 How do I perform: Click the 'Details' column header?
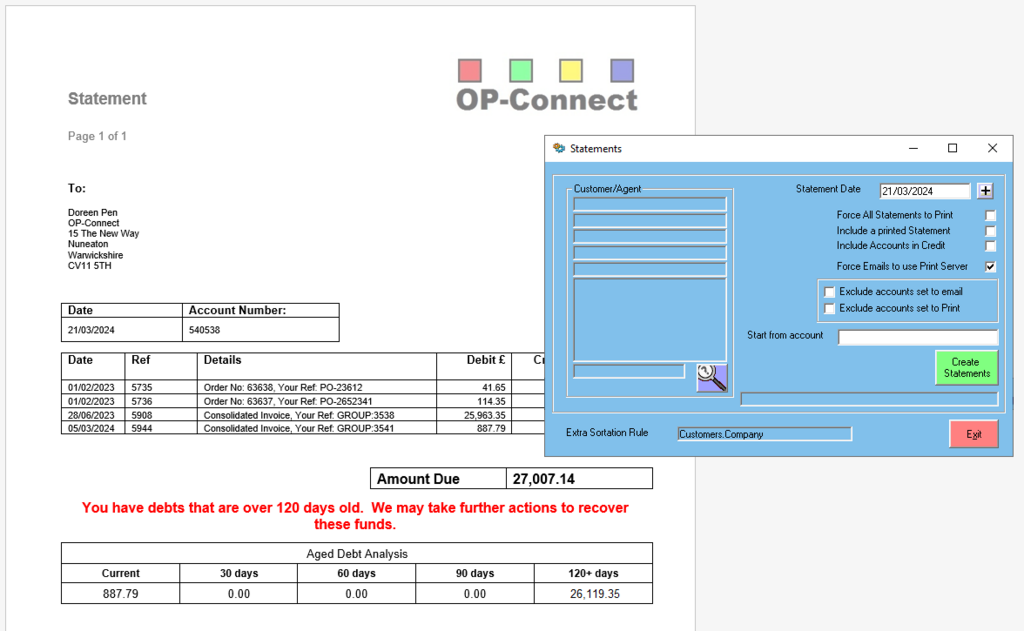[222, 360]
